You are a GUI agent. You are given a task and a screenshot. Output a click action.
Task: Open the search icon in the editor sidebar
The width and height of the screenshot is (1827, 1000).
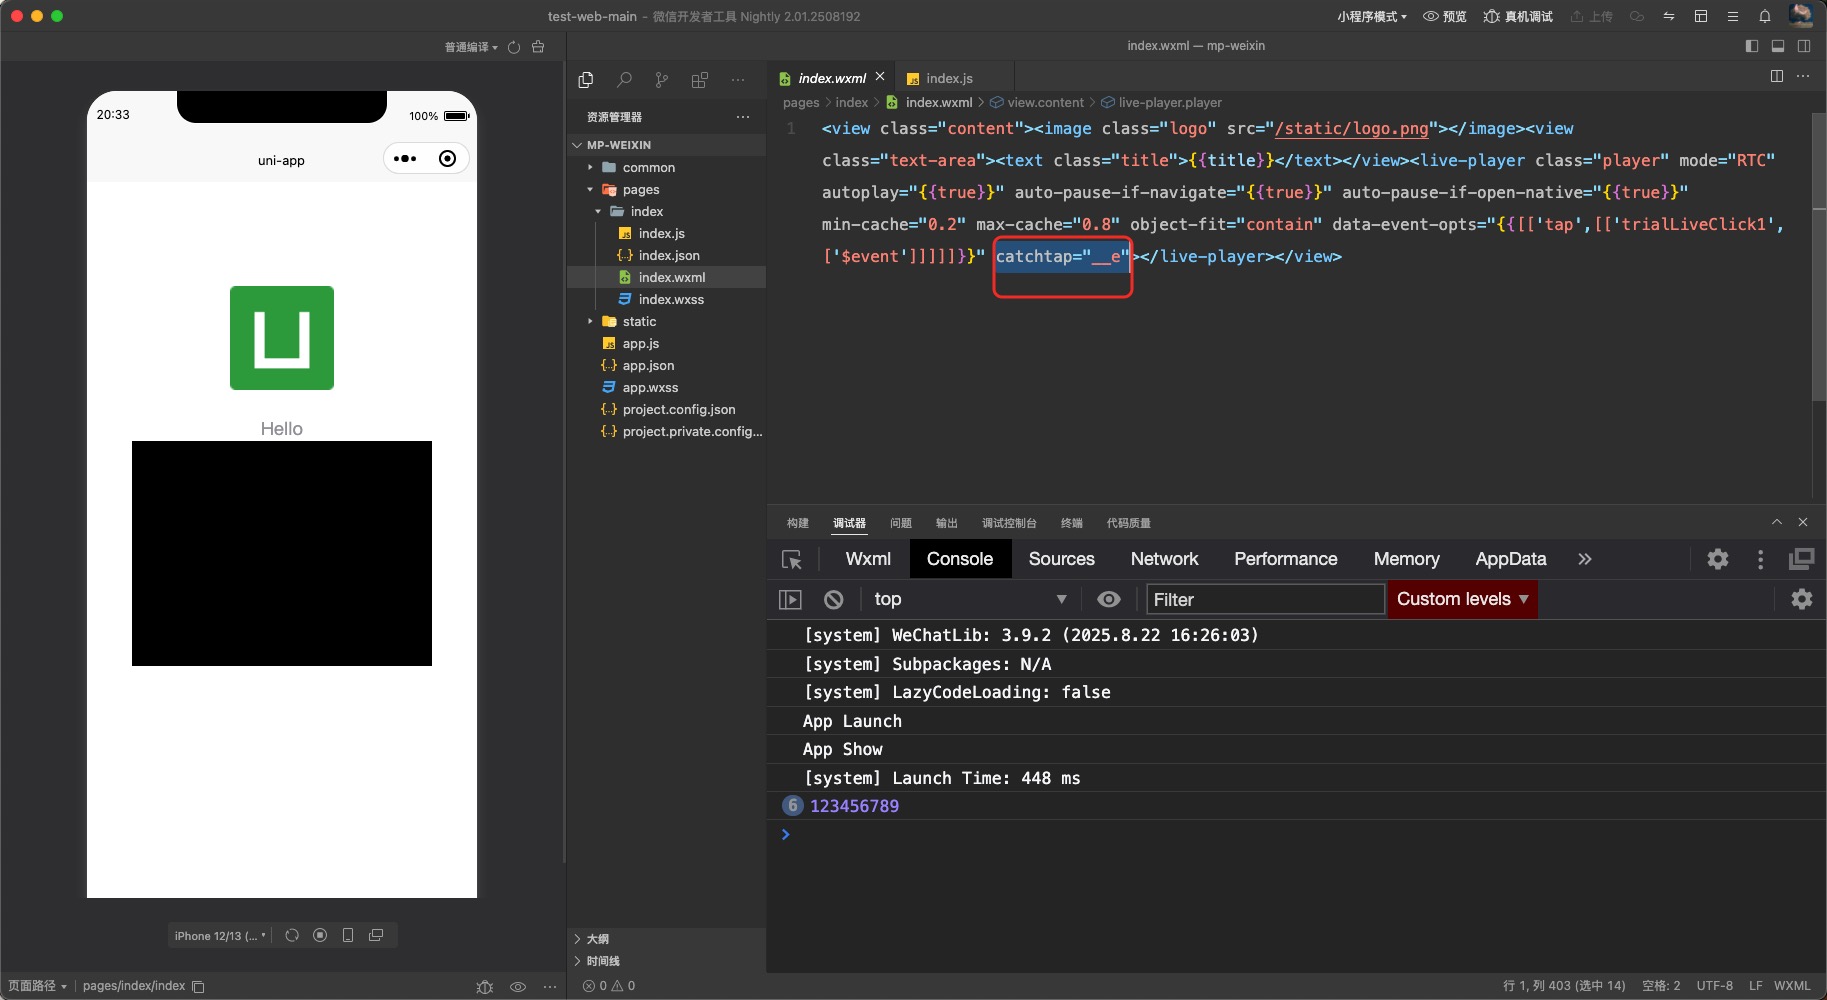624,80
